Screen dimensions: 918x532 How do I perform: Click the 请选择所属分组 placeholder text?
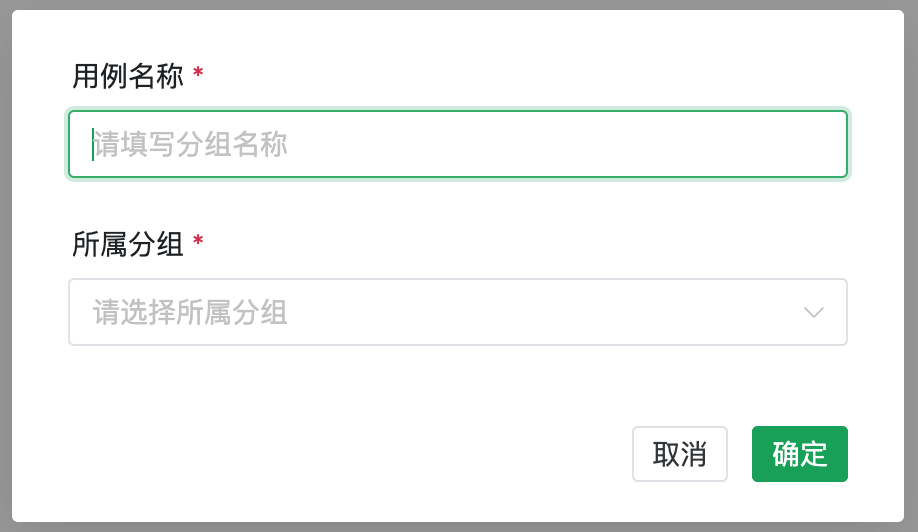tap(190, 313)
